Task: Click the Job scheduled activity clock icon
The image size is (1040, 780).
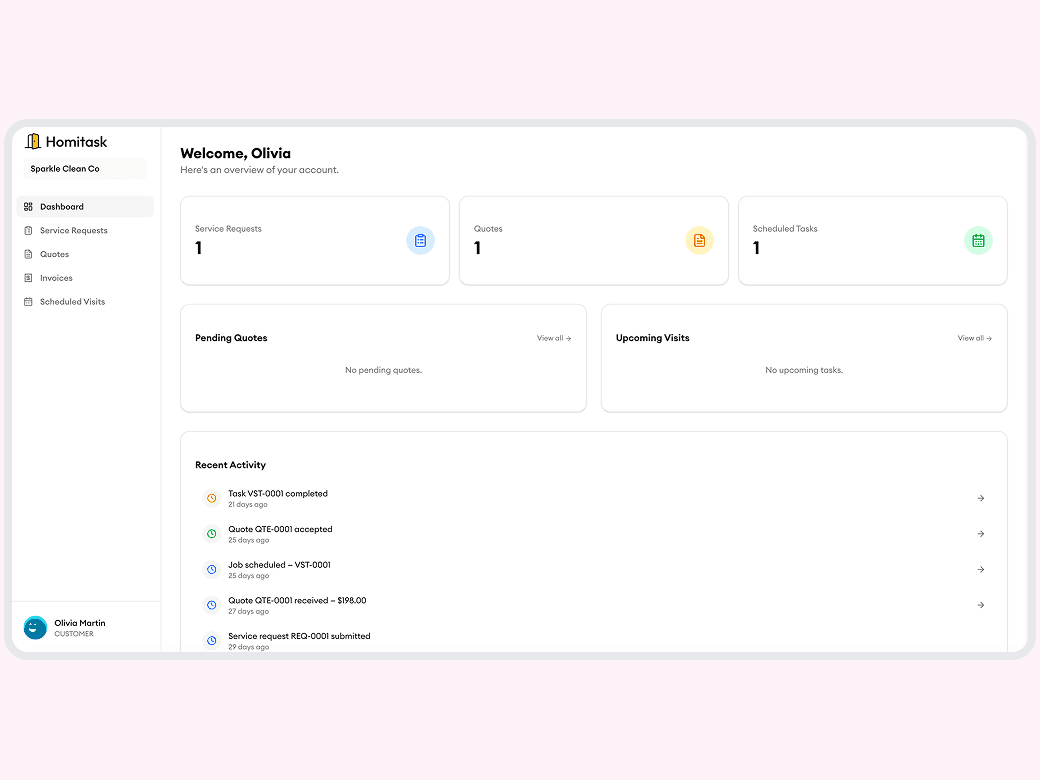Action: coord(211,570)
